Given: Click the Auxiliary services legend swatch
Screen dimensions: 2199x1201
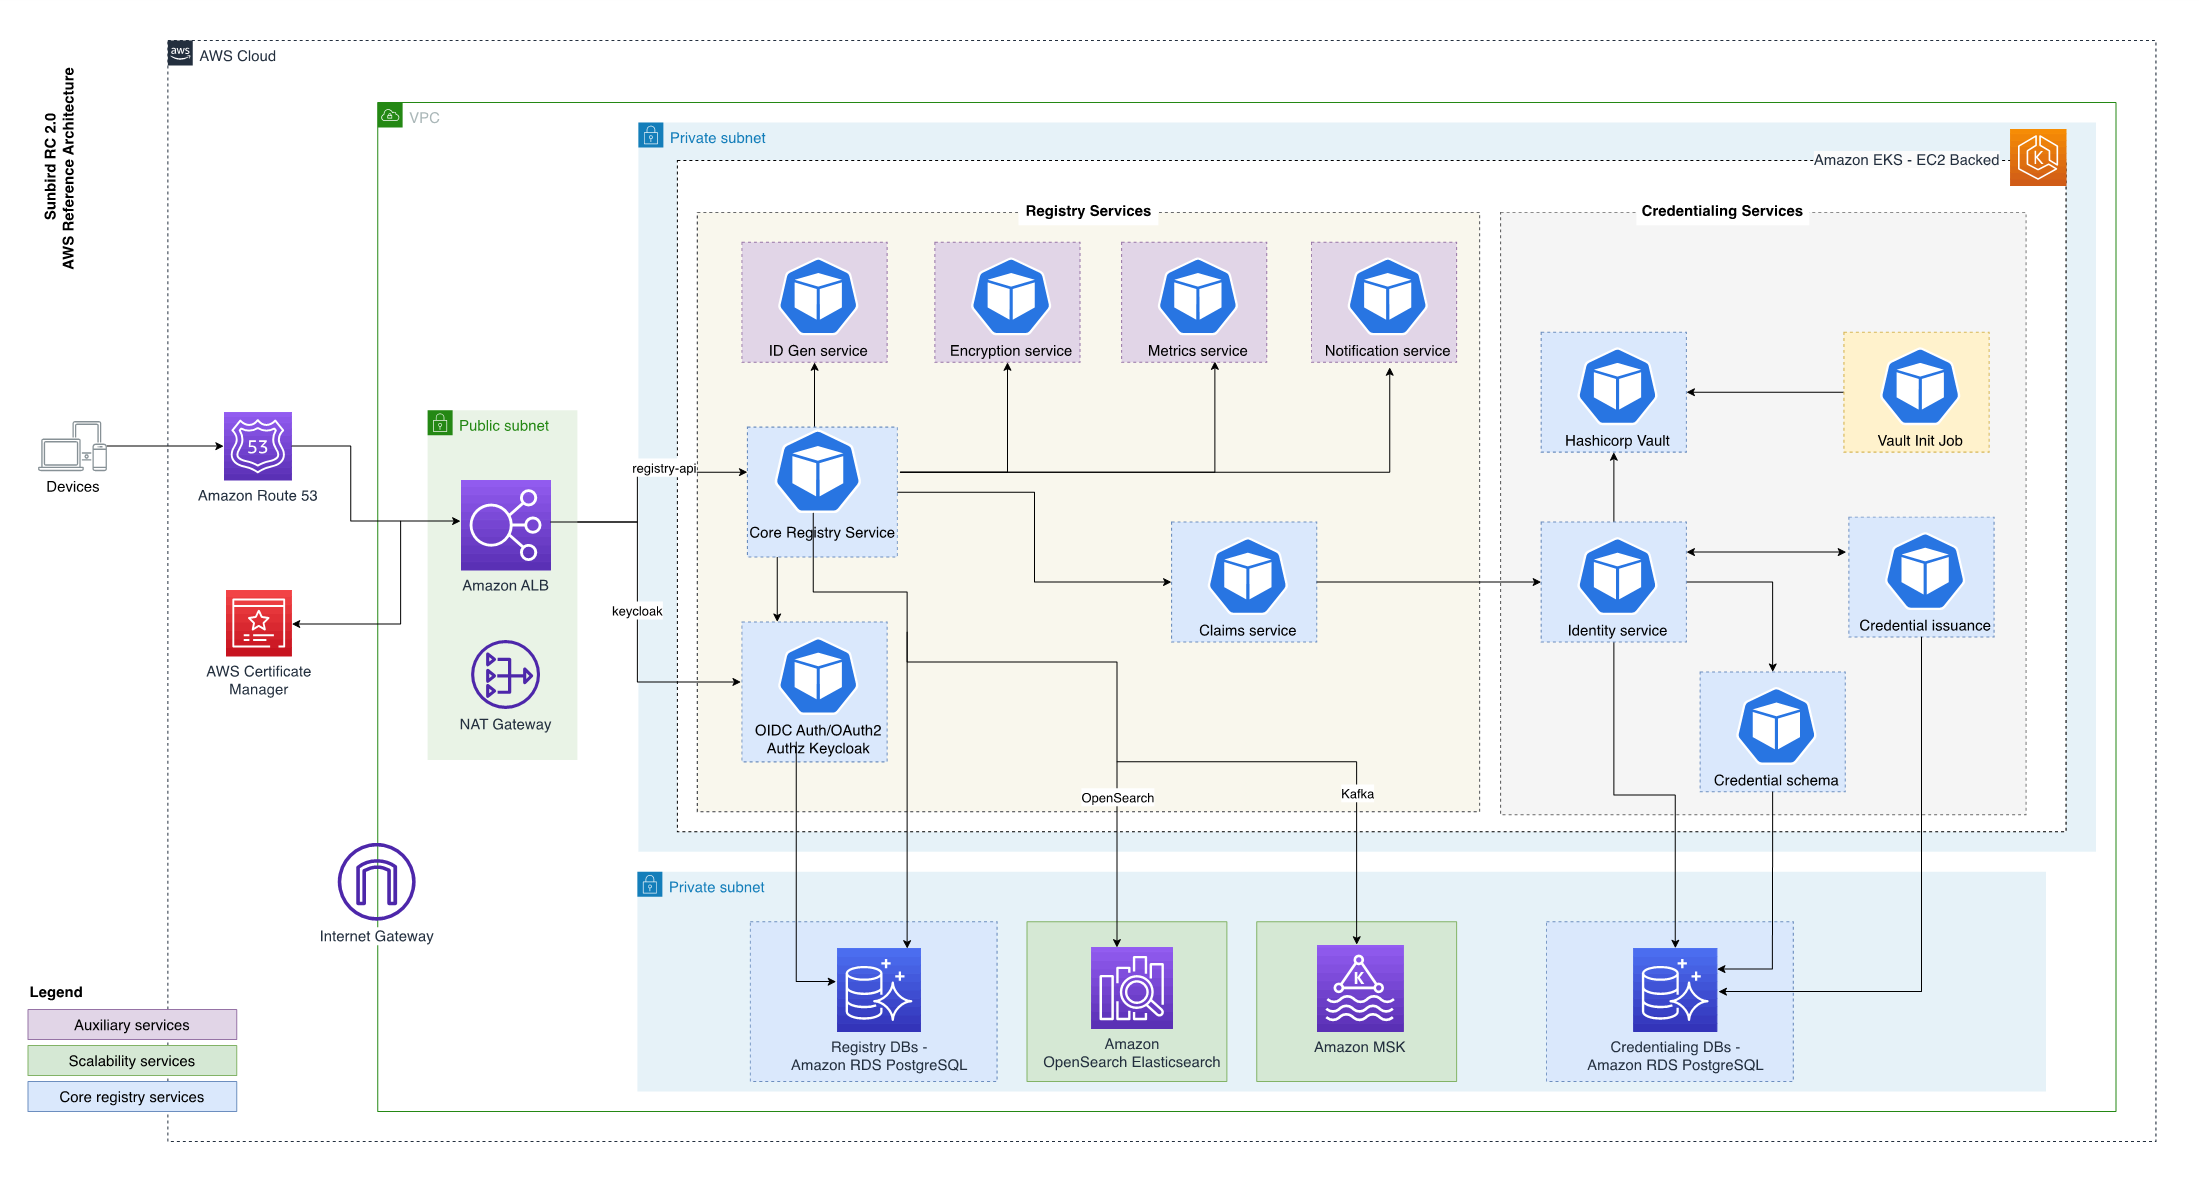Looking at the screenshot, I should 132,1024.
